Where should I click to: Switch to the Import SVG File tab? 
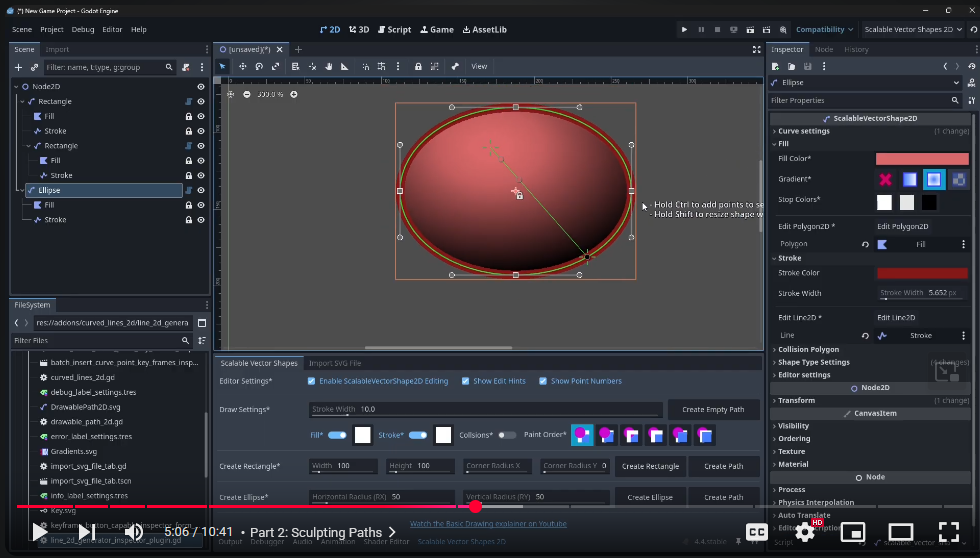coord(335,363)
